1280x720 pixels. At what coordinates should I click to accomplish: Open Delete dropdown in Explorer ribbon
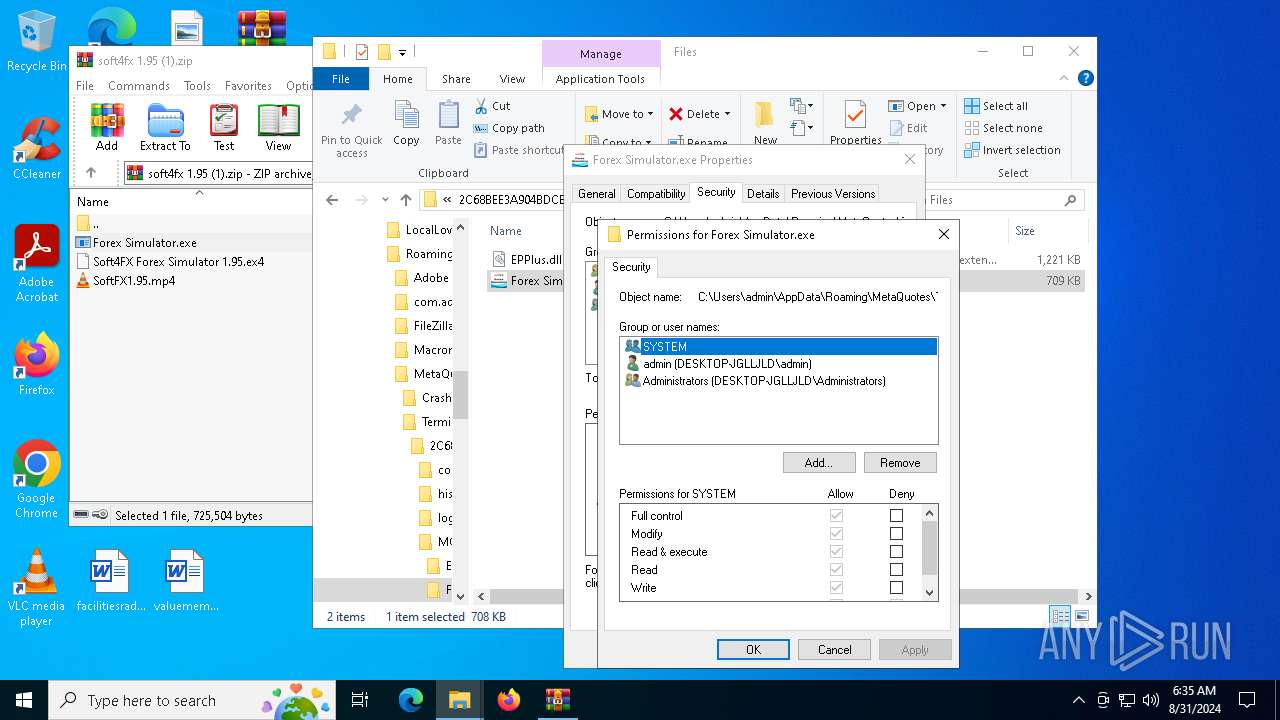click(700, 114)
